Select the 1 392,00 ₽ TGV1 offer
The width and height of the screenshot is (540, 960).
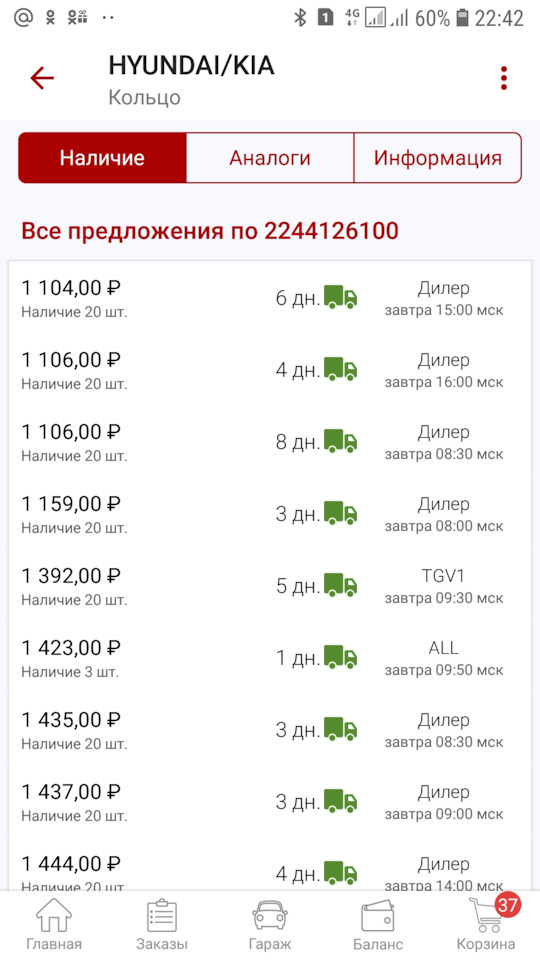point(270,586)
